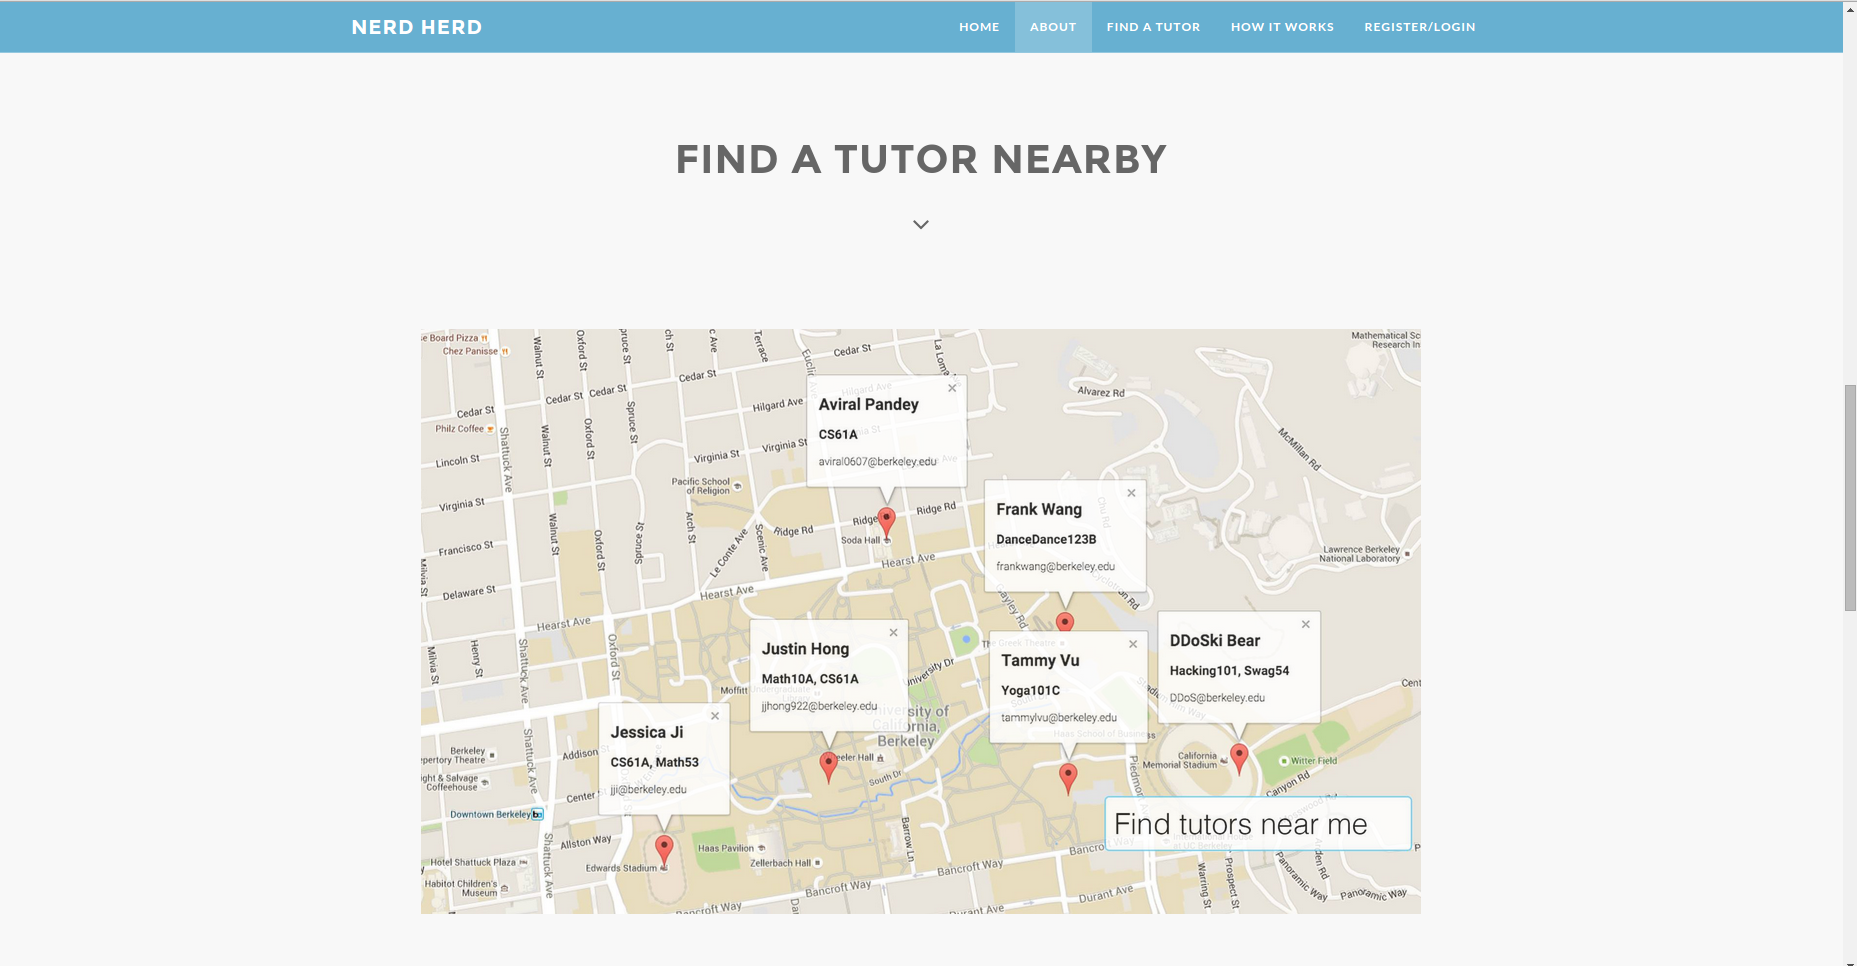Click the Downtown Berkeley BART station icon
The width and height of the screenshot is (1857, 966).
[538, 814]
